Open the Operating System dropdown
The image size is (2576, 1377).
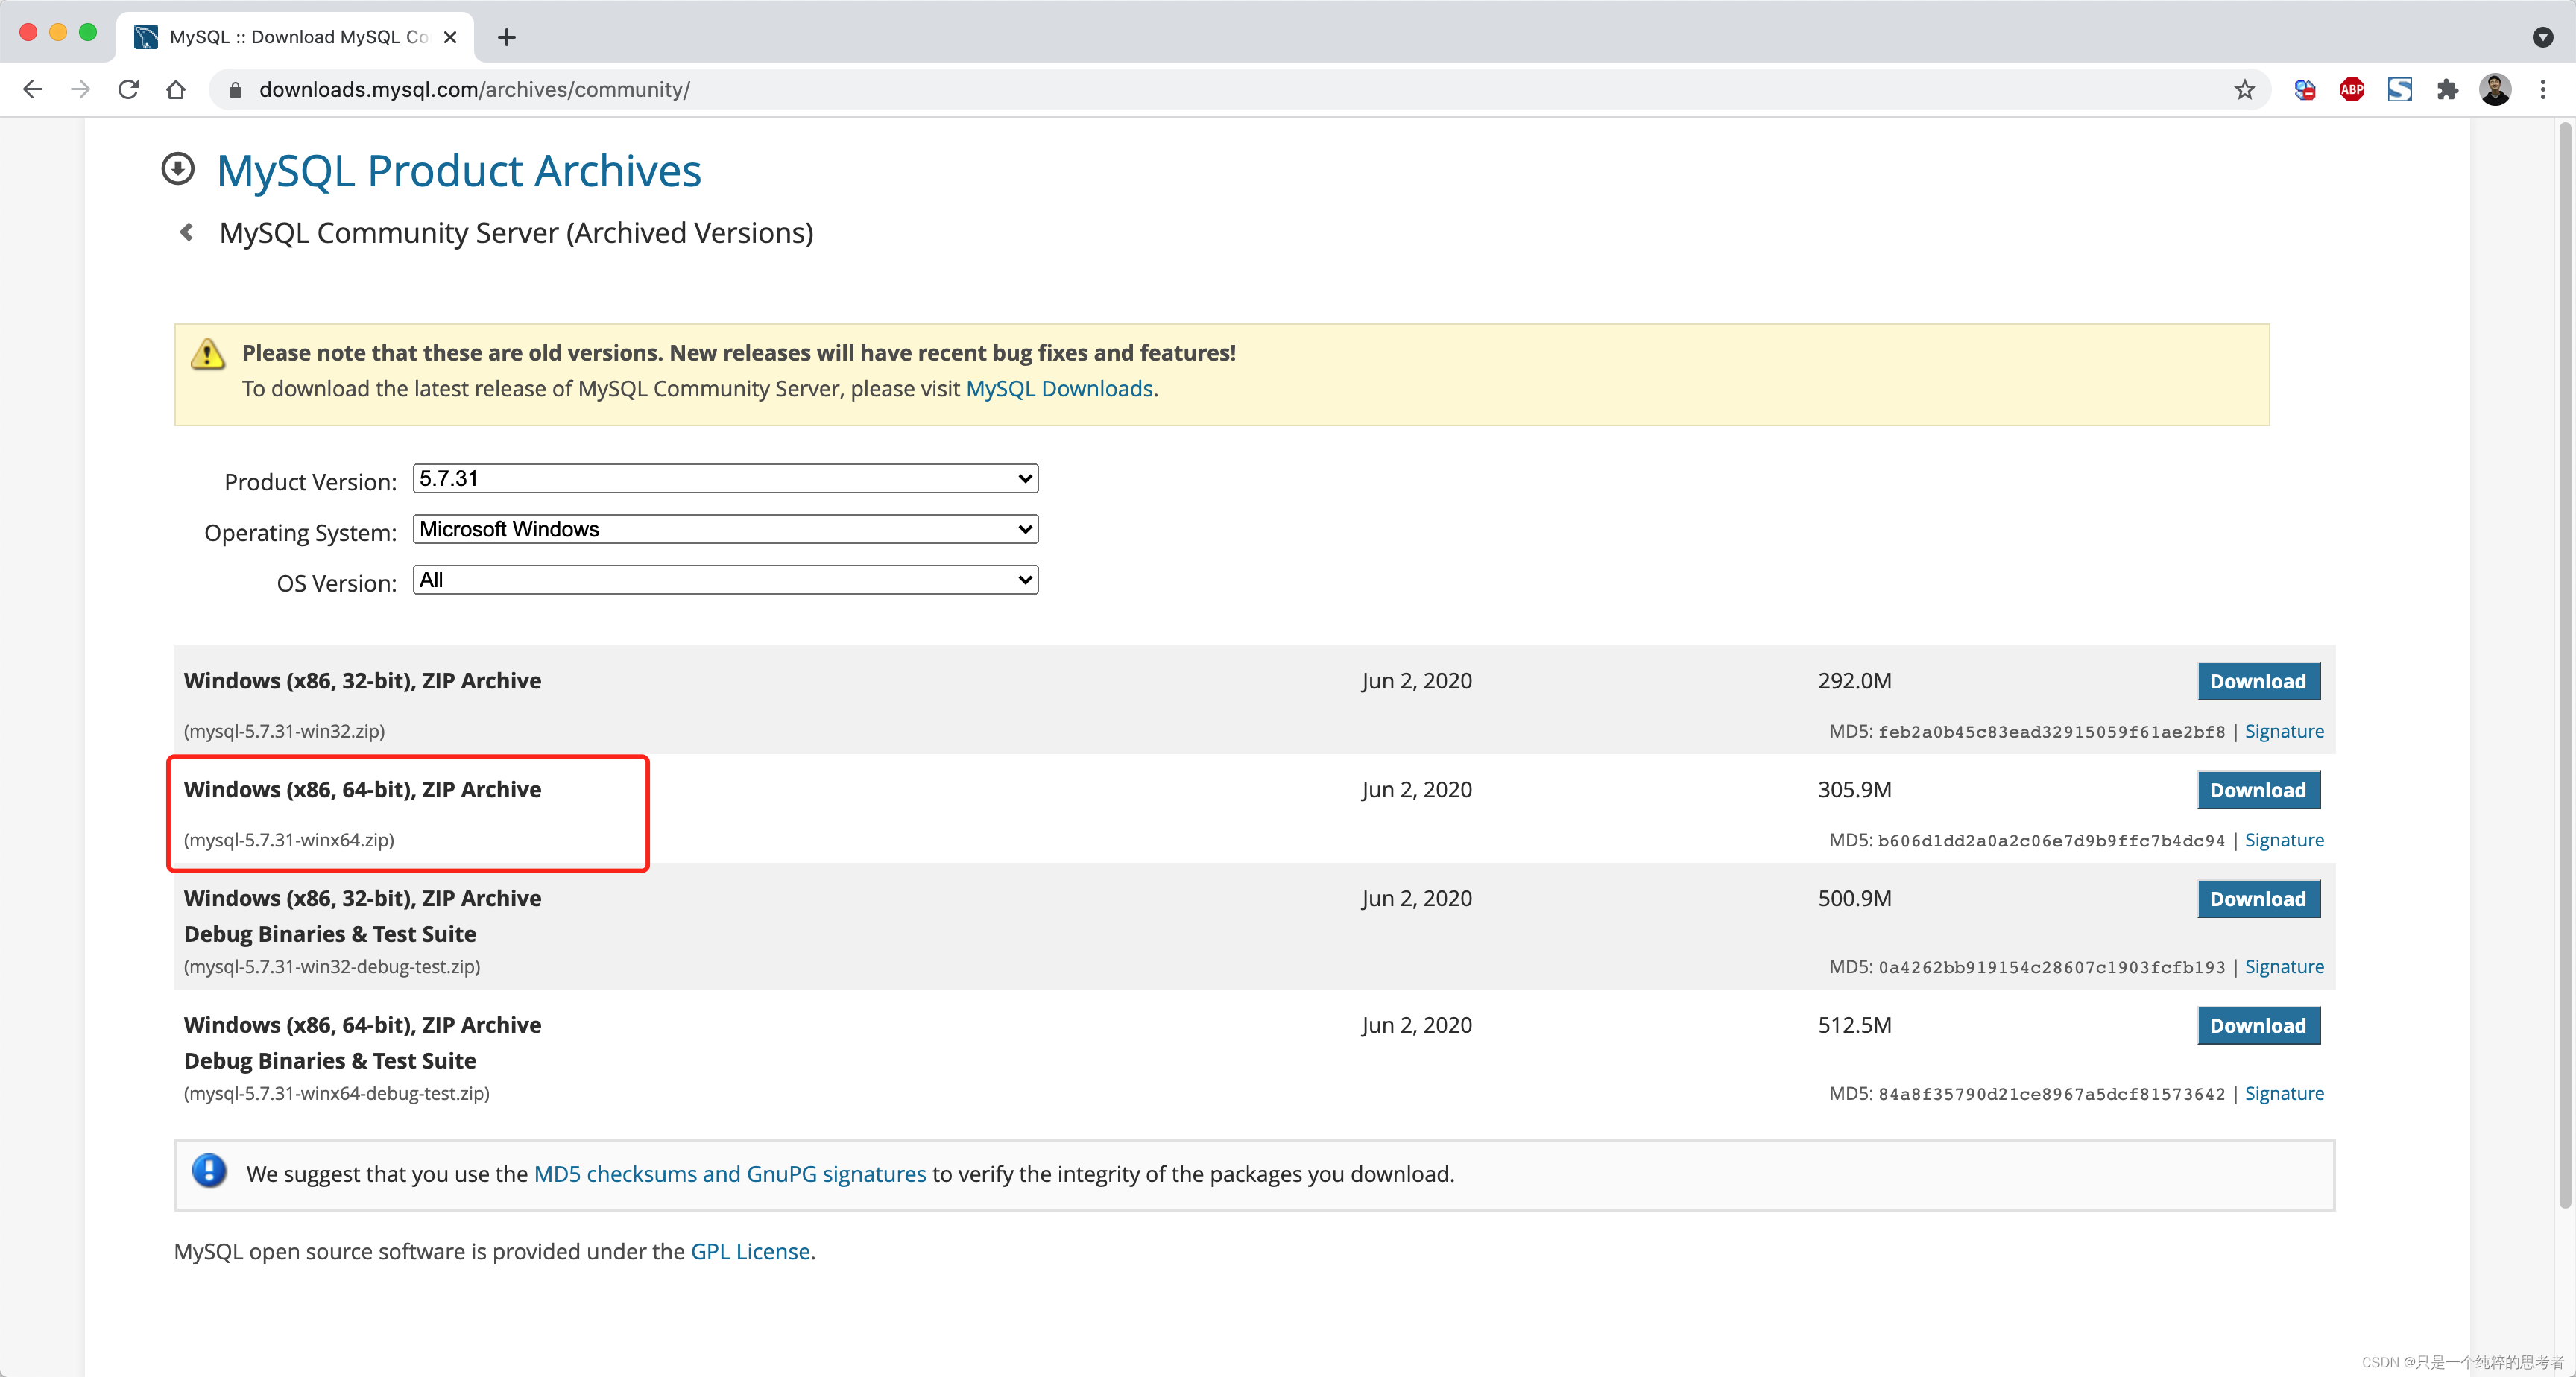tap(725, 529)
